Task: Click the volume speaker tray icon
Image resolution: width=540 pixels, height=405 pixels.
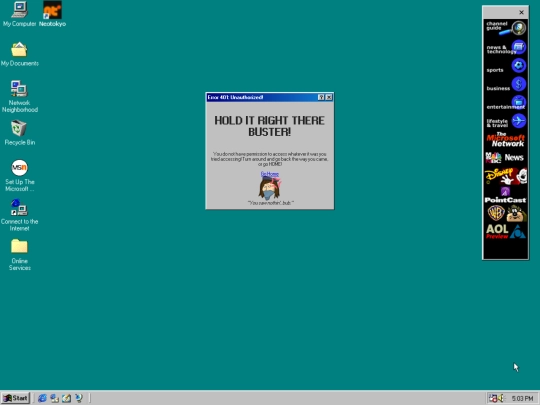Action: [x=501, y=398]
